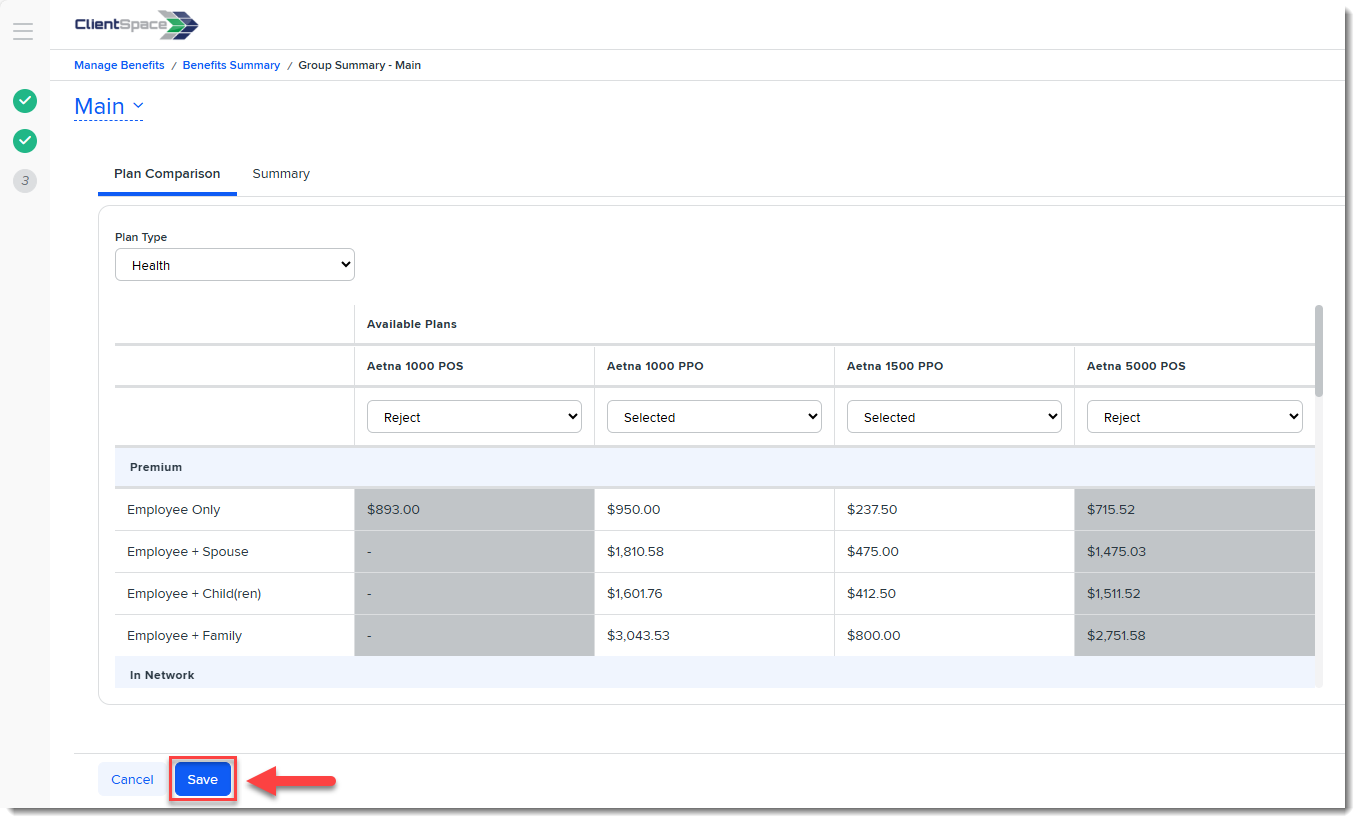This screenshot has height=823, width=1360.
Task: Open the Plan Type Health dropdown
Action: point(235,265)
